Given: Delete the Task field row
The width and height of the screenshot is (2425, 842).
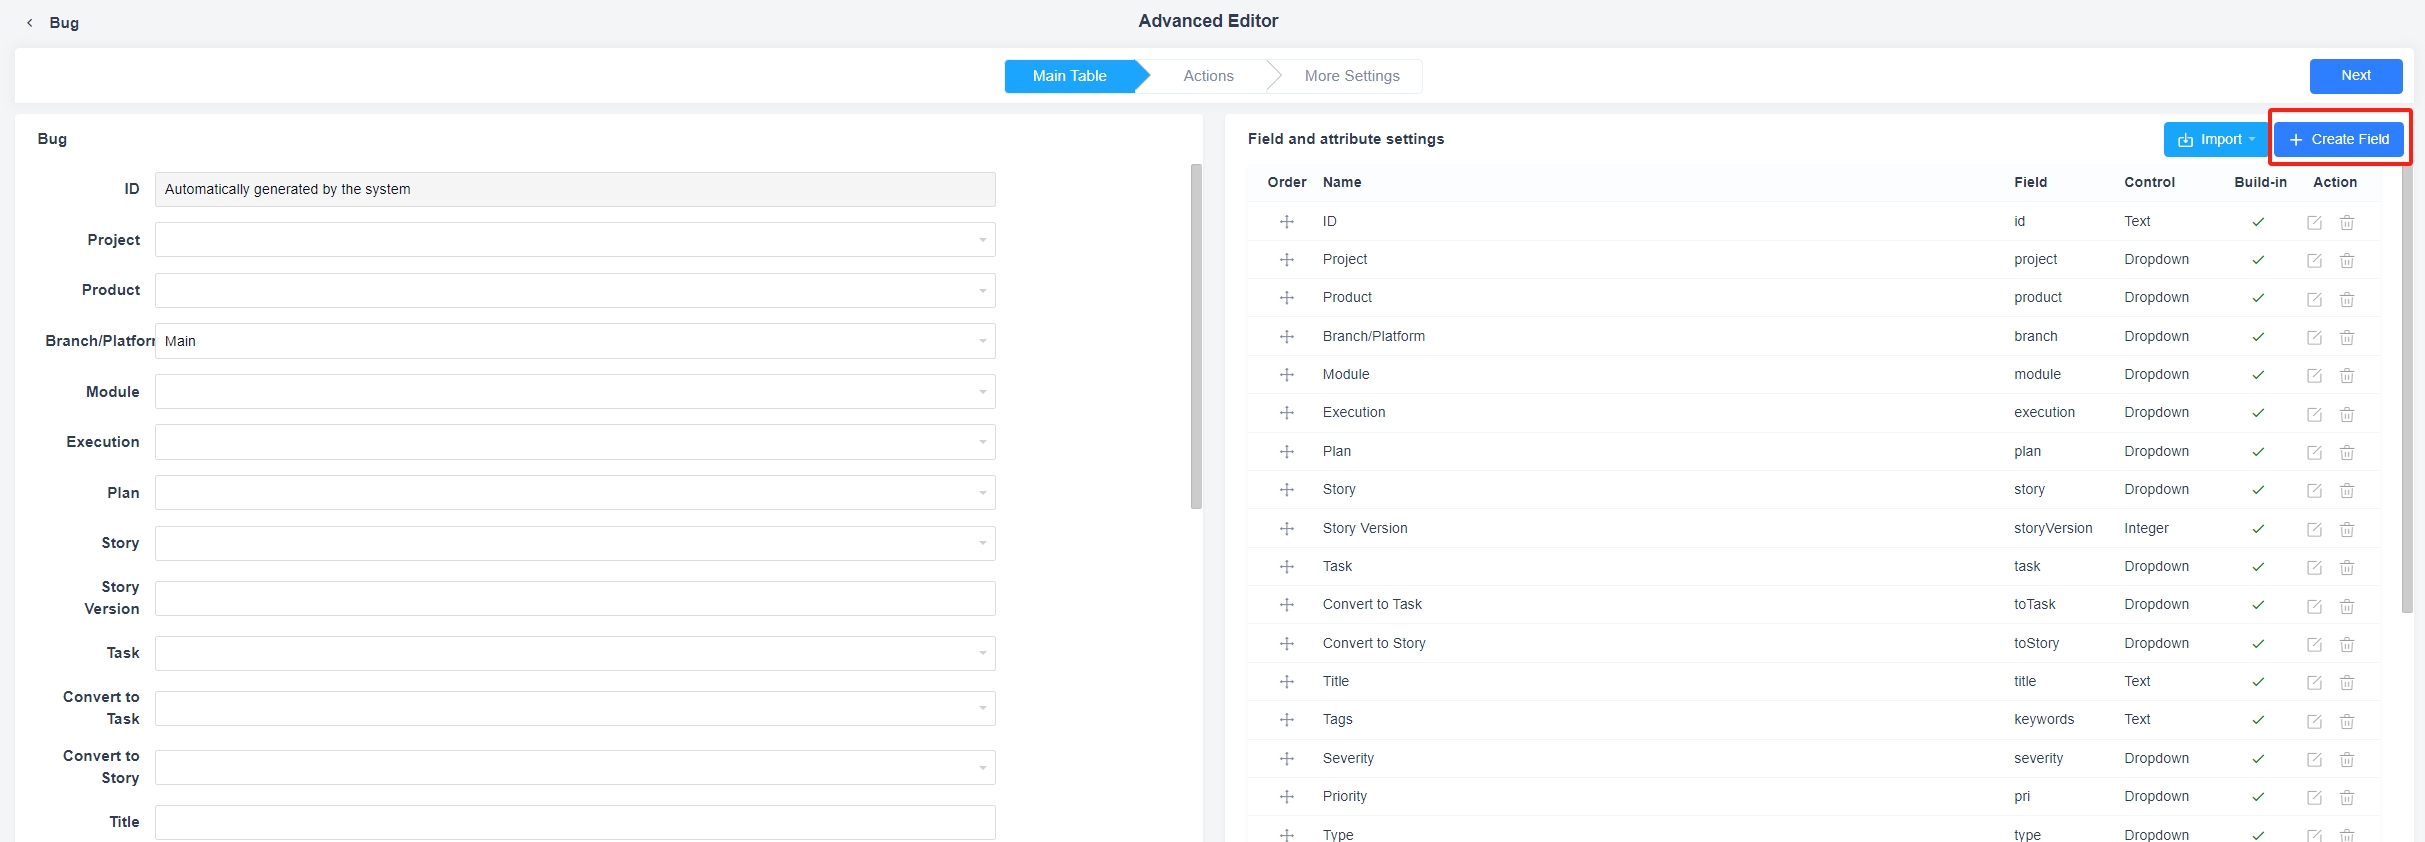Looking at the screenshot, I should tap(2347, 568).
